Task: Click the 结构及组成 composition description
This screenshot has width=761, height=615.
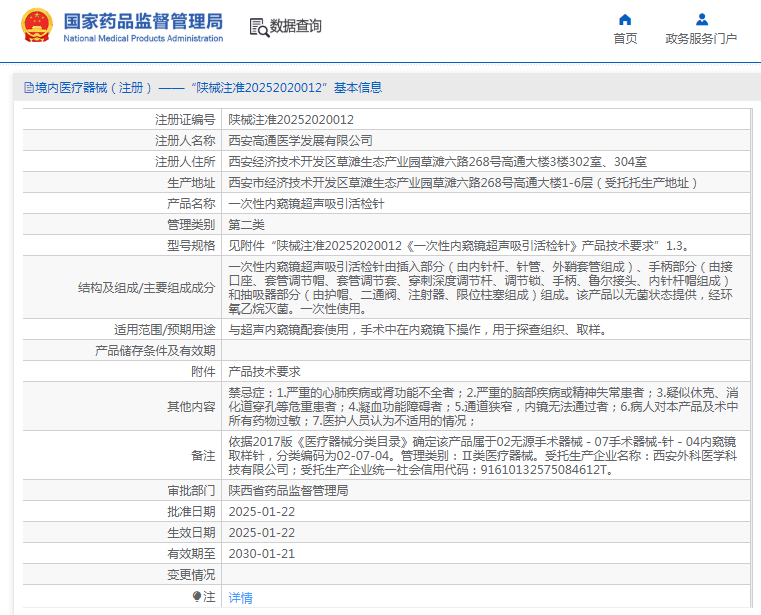Action: tap(480, 287)
